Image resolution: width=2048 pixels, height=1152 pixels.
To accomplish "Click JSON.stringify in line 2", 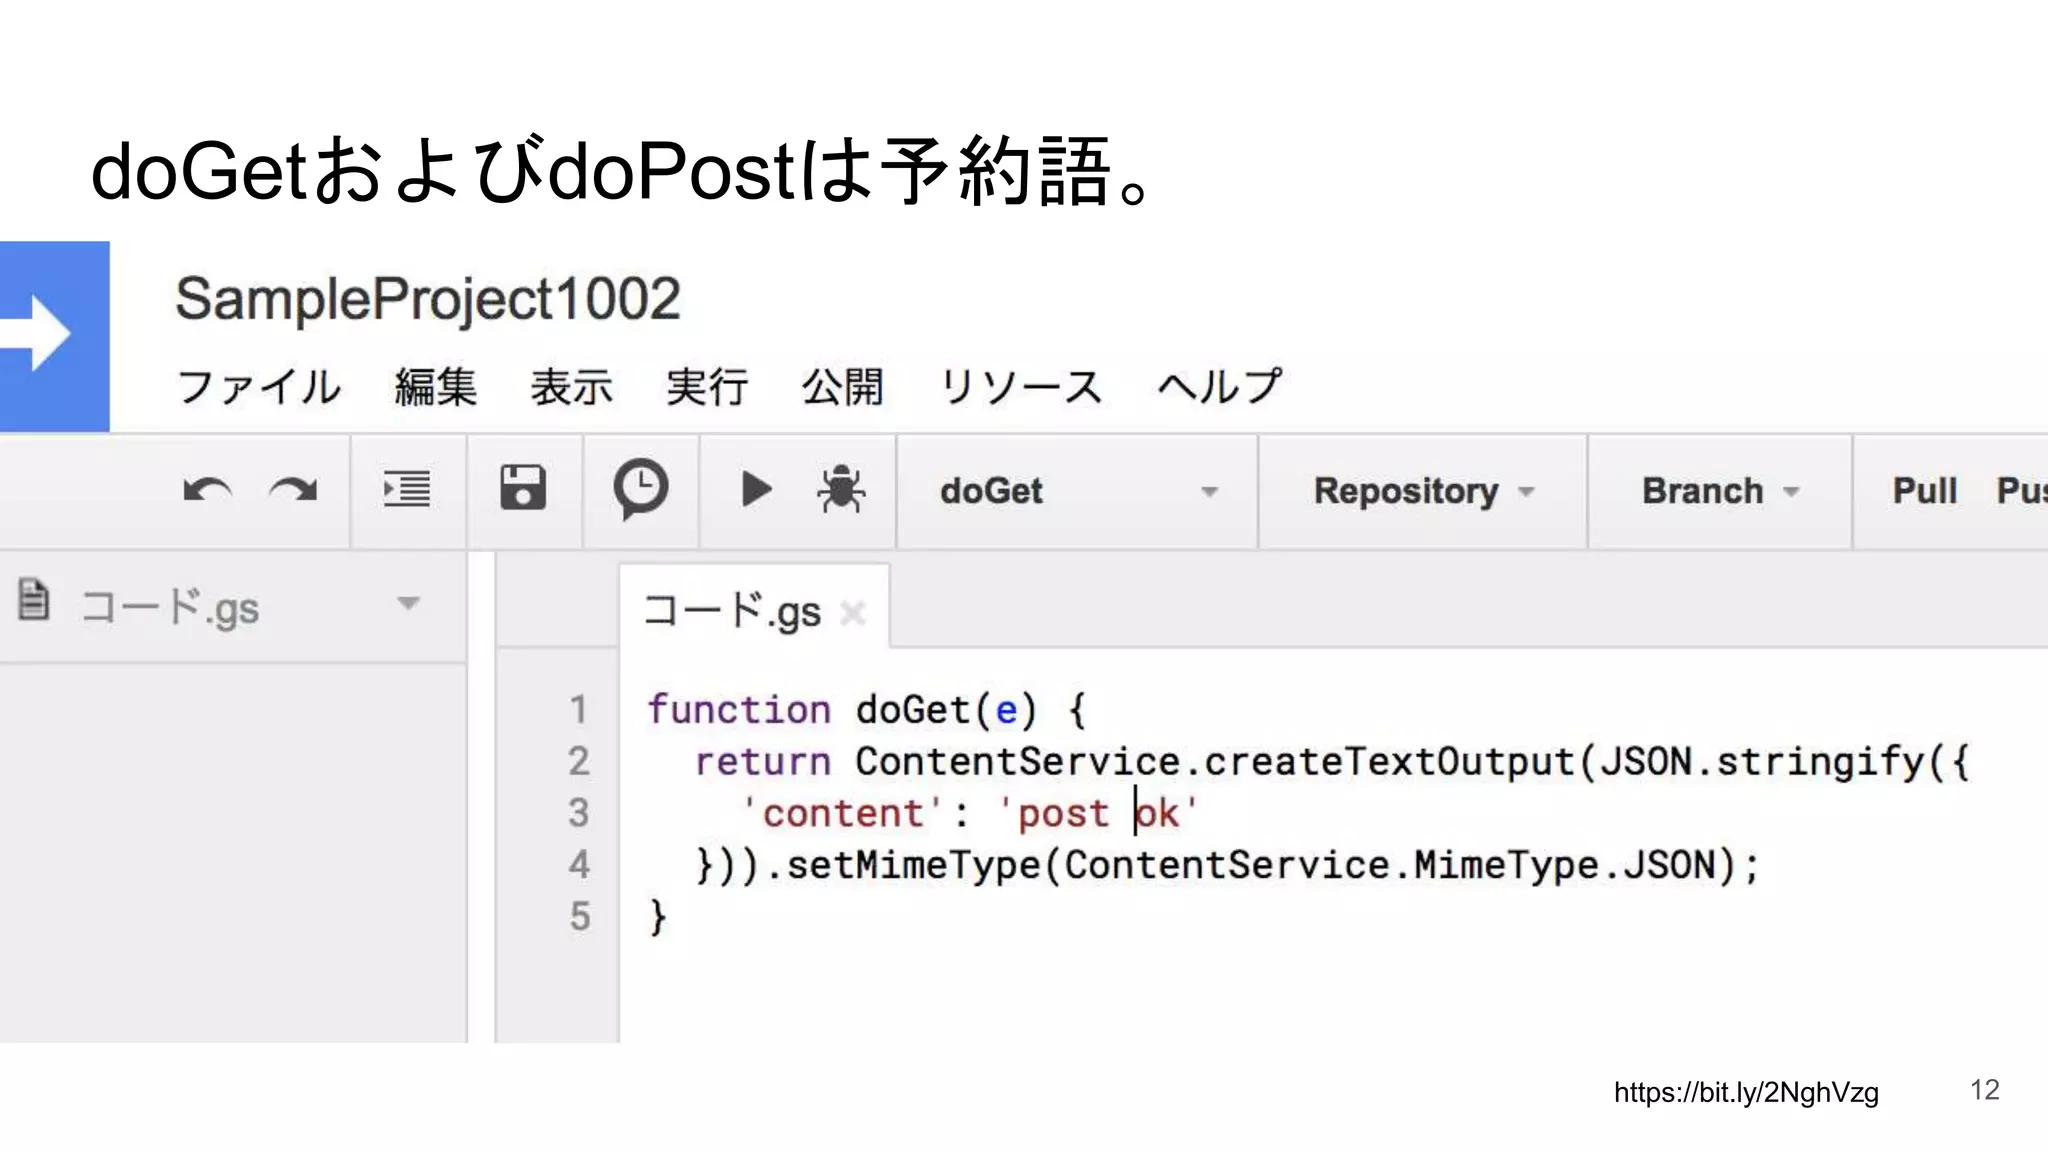I will pyautogui.click(x=1762, y=762).
